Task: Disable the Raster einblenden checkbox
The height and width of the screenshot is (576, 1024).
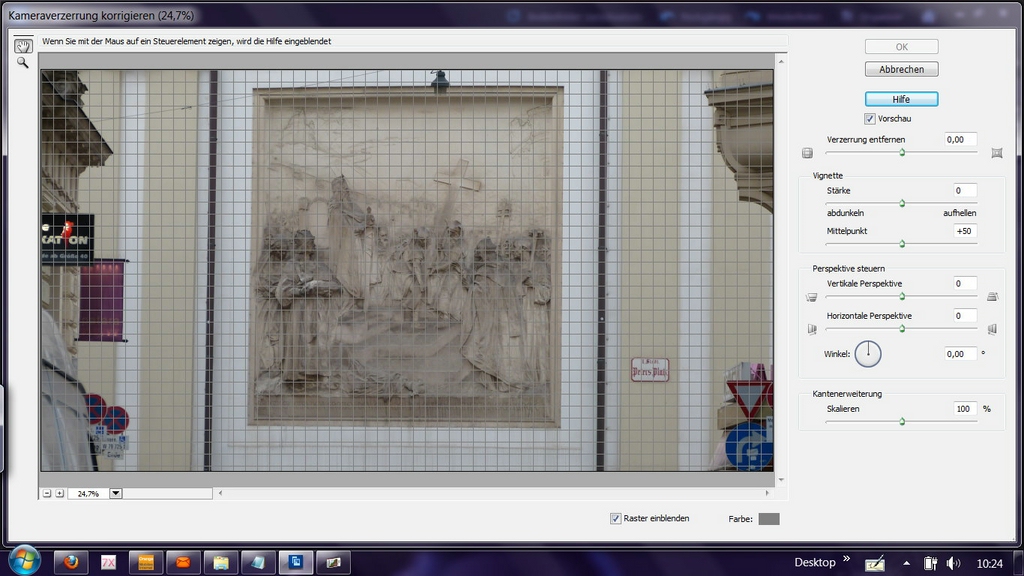Action: pos(616,518)
